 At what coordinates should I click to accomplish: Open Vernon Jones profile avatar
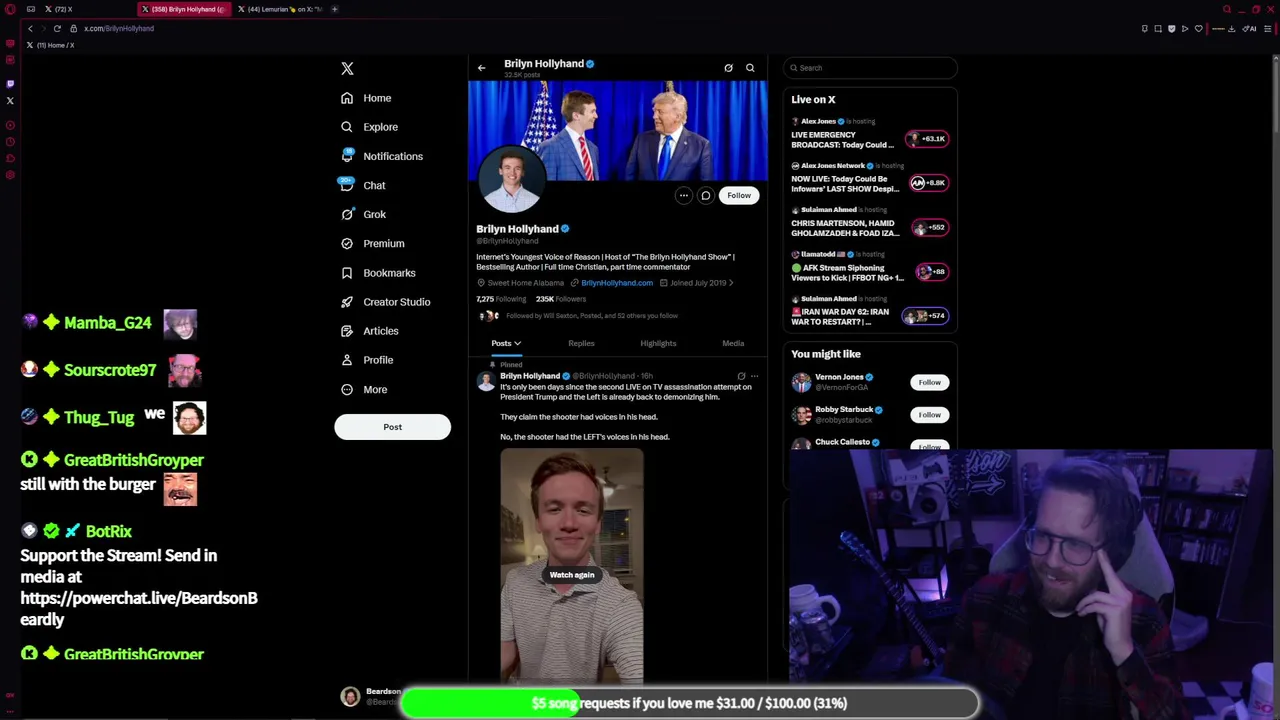[801, 383]
